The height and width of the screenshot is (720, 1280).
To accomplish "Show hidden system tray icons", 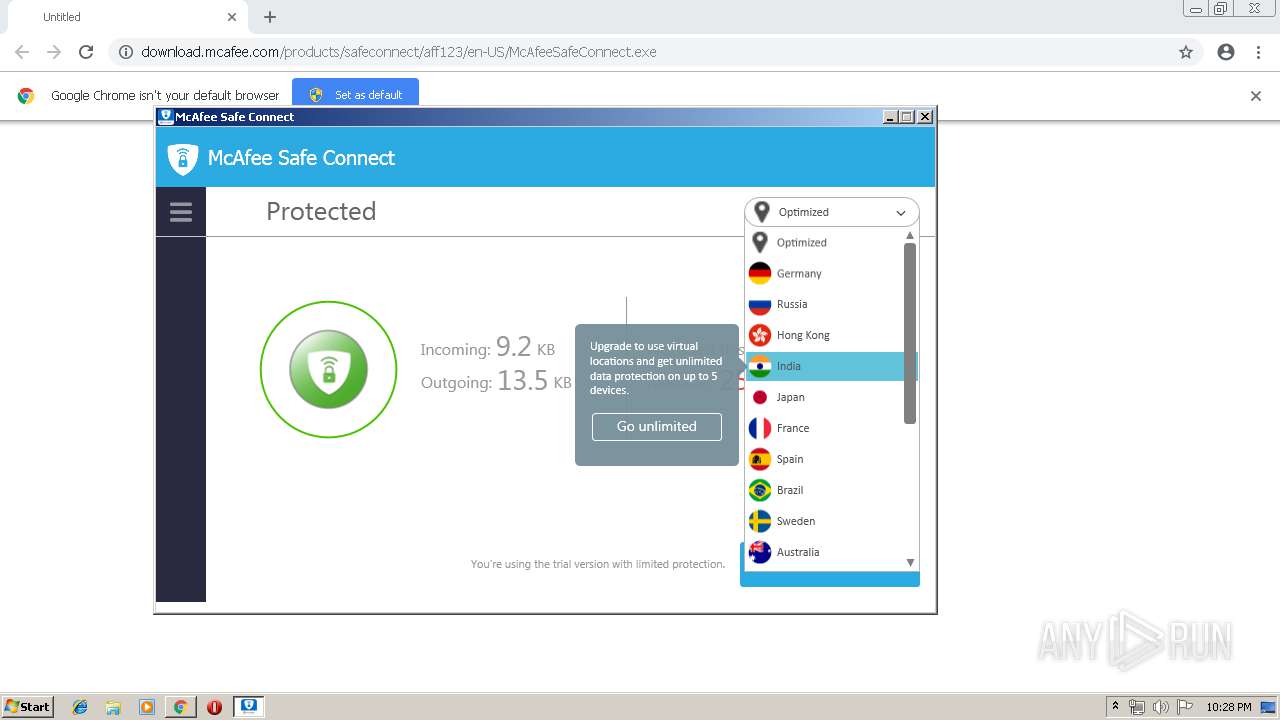I will point(1115,707).
